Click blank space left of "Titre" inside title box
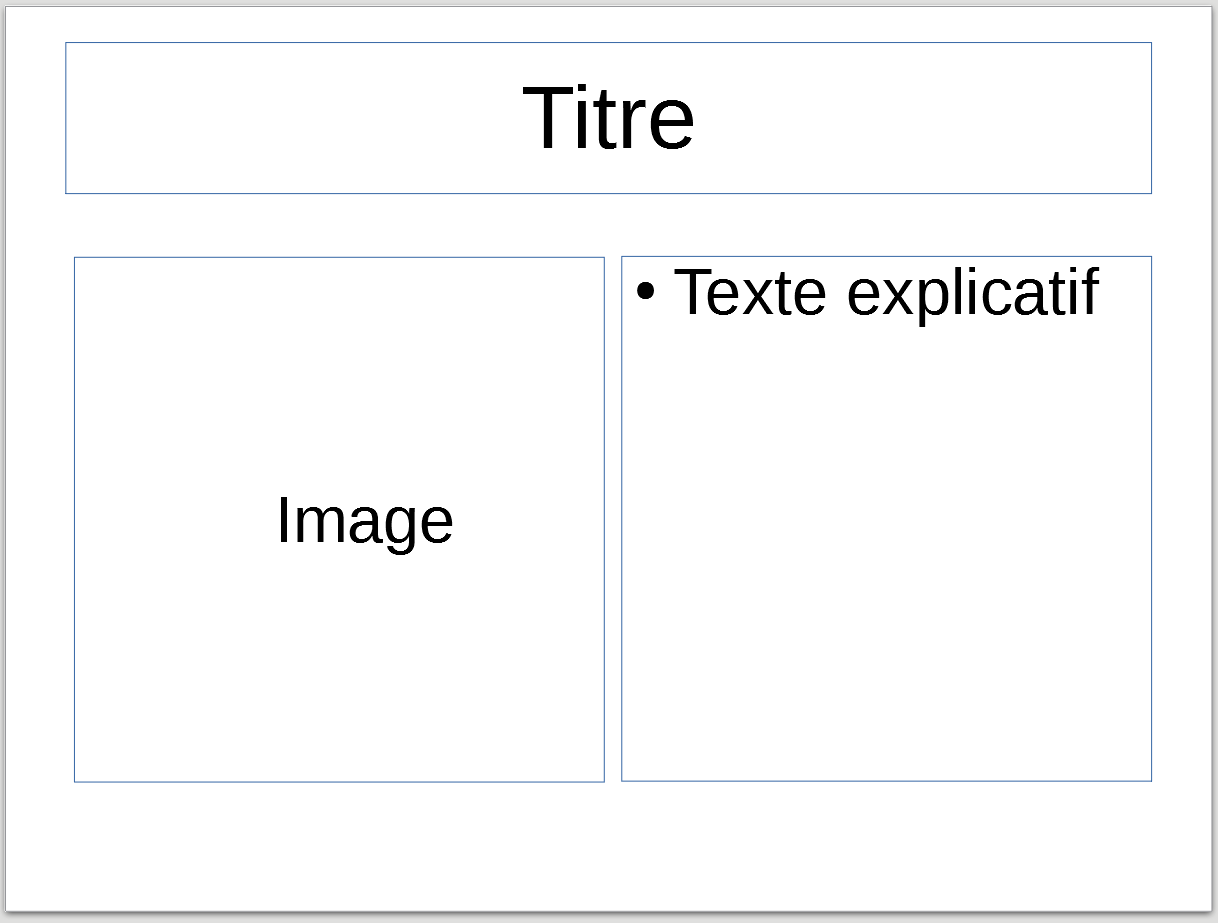The image size is (1218, 923). click(x=290, y=118)
